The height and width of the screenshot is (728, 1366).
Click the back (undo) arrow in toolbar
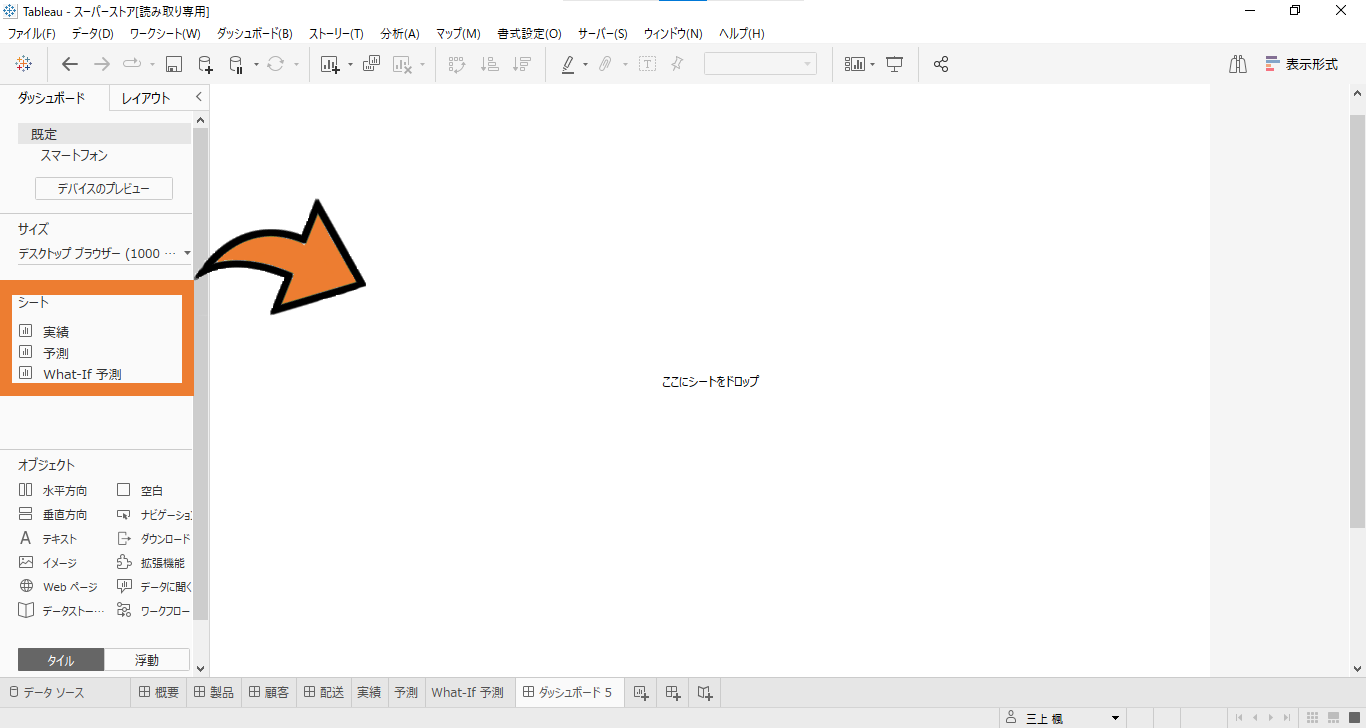click(69, 64)
